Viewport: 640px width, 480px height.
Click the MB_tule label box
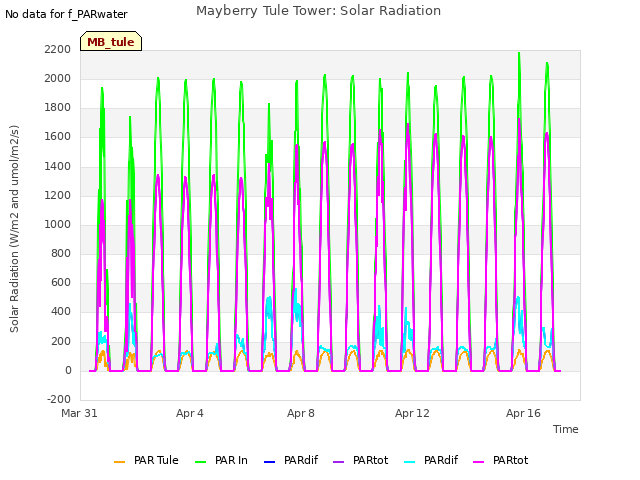click(x=111, y=41)
